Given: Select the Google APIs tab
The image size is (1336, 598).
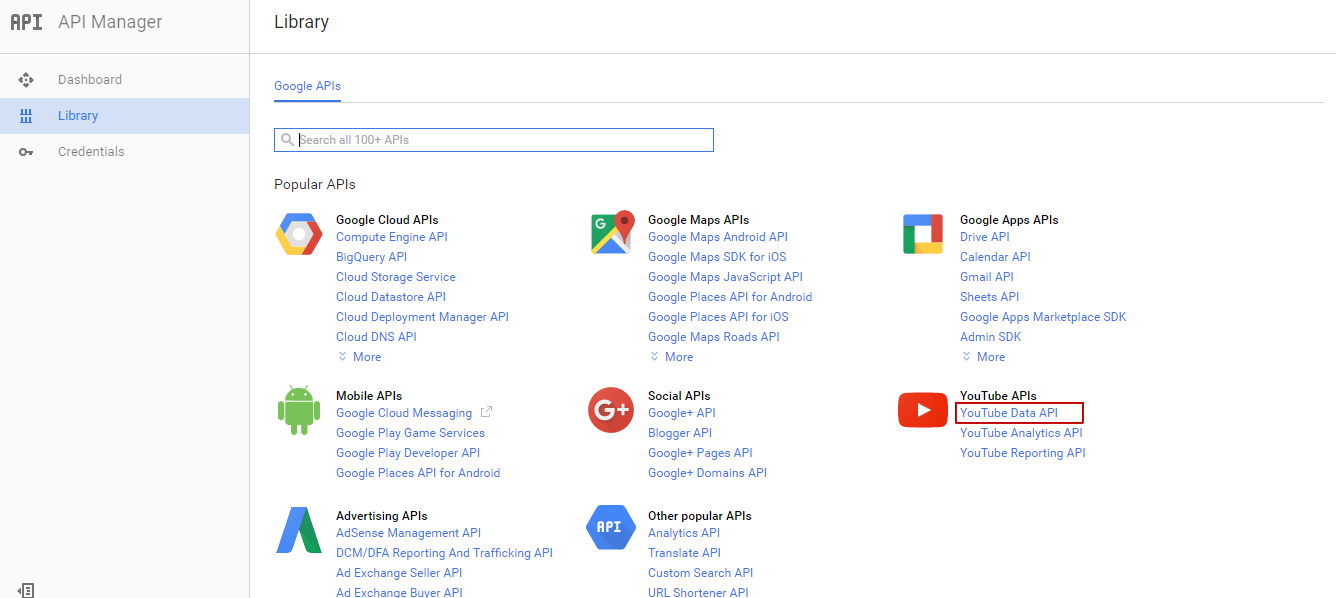Looking at the screenshot, I should [x=307, y=86].
